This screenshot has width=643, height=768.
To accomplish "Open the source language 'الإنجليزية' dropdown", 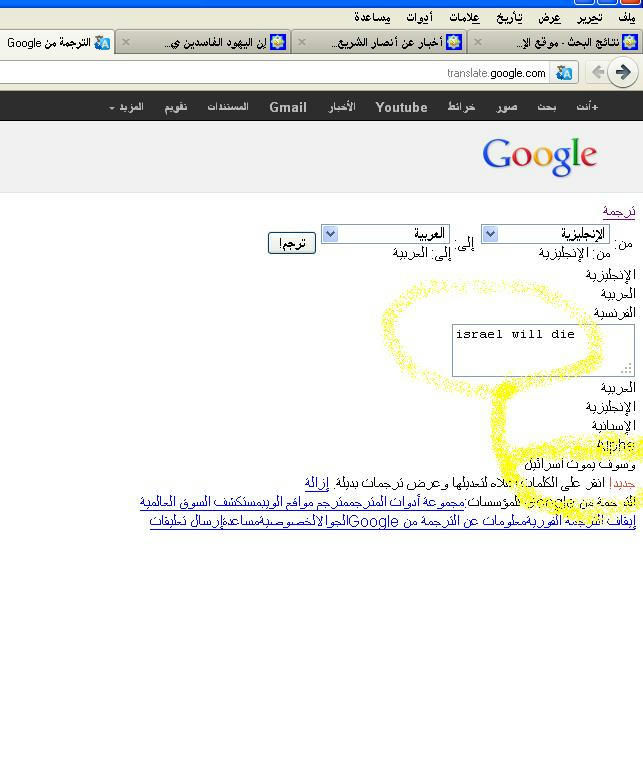I will pos(545,234).
